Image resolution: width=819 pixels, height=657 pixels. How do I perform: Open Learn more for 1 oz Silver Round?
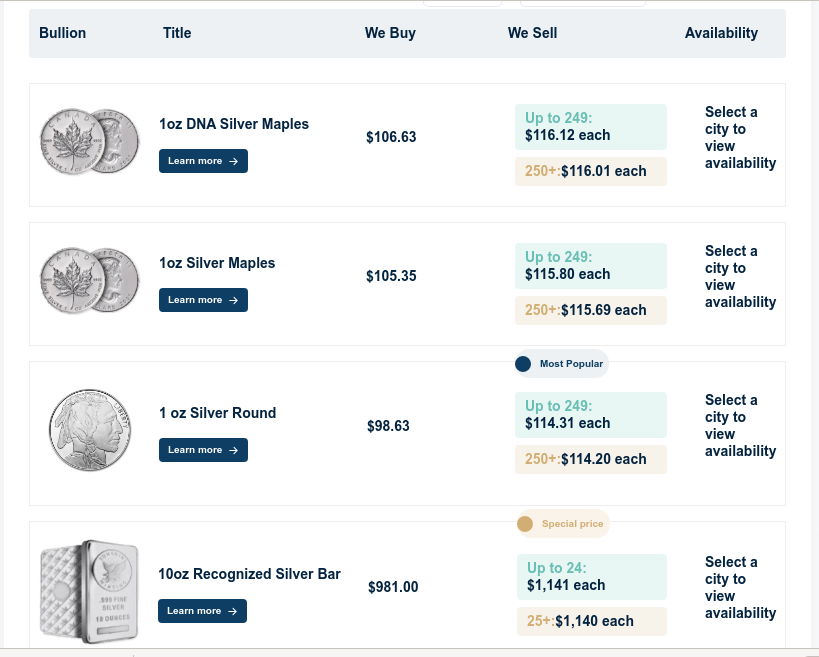(203, 450)
